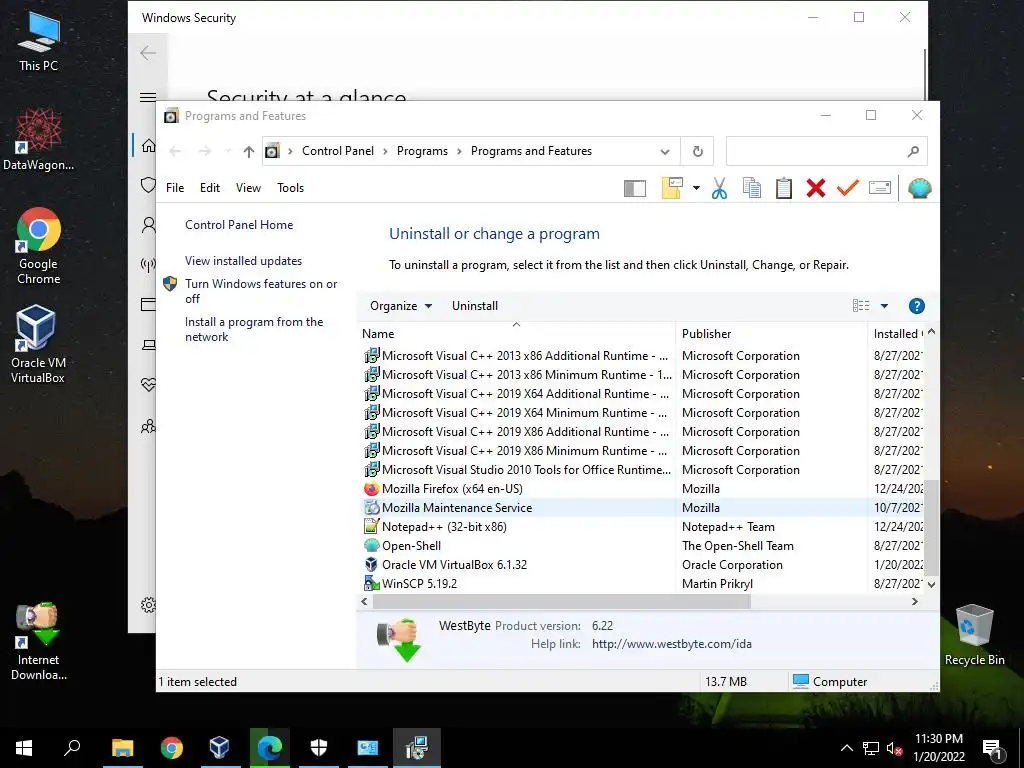Click the Refresh button beside address bar

pos(697,152)
